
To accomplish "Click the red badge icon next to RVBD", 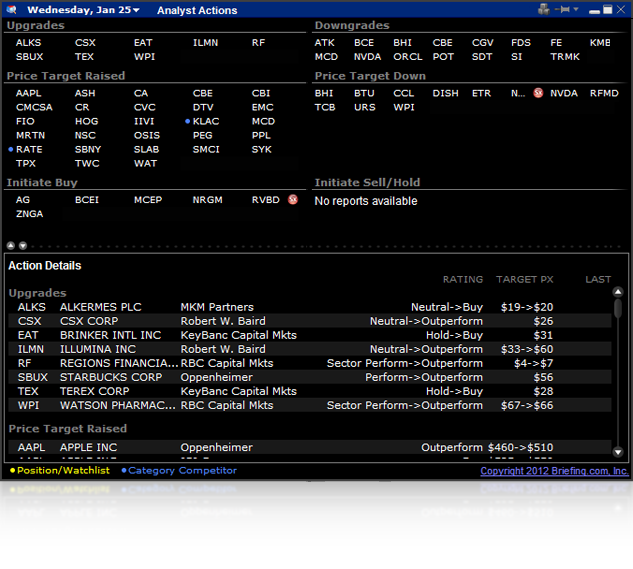I will (x=293, y=199).
